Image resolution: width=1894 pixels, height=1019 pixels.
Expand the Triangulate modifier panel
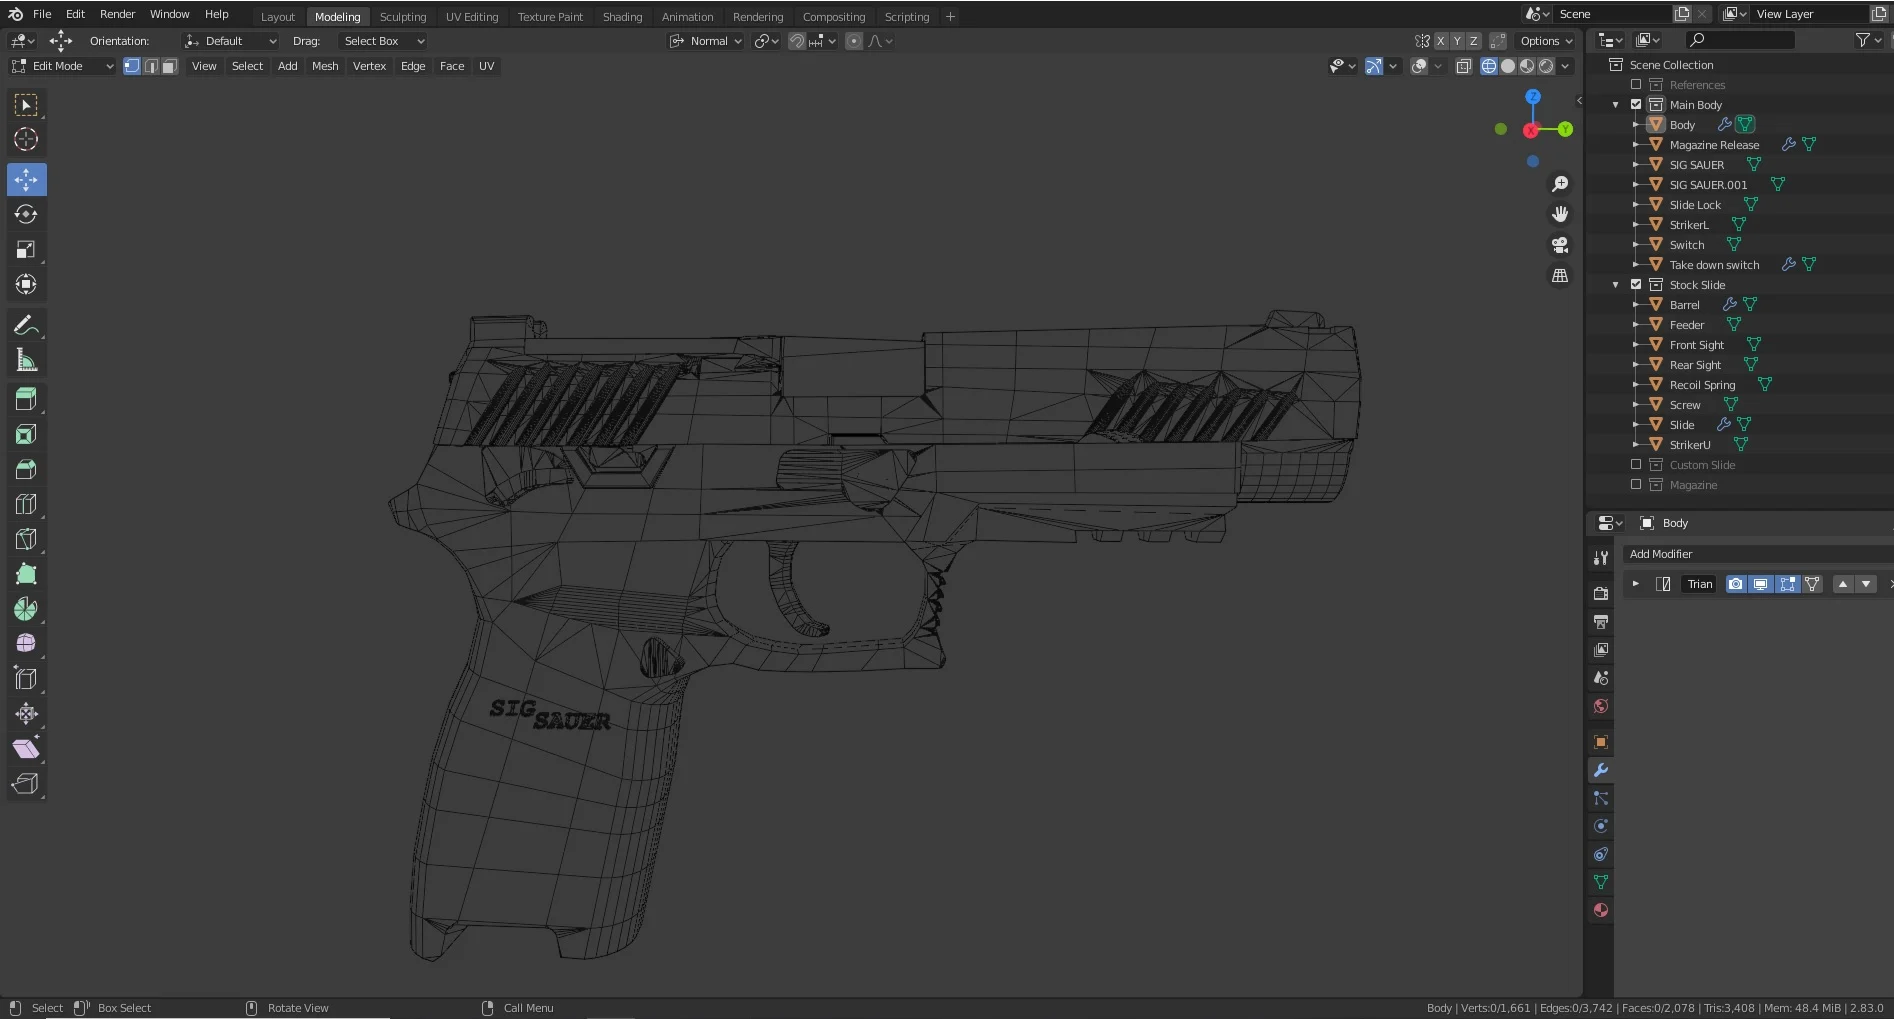[1635, 584]
